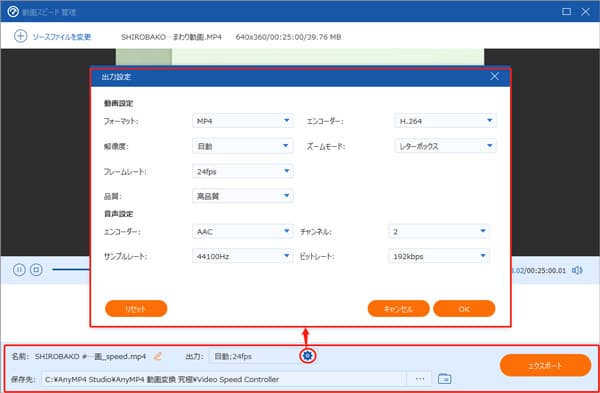Image resolution: width=600 pixels, height=393 pixels.
Task: Open the save destination folder icon
Action: pos(444,379)
